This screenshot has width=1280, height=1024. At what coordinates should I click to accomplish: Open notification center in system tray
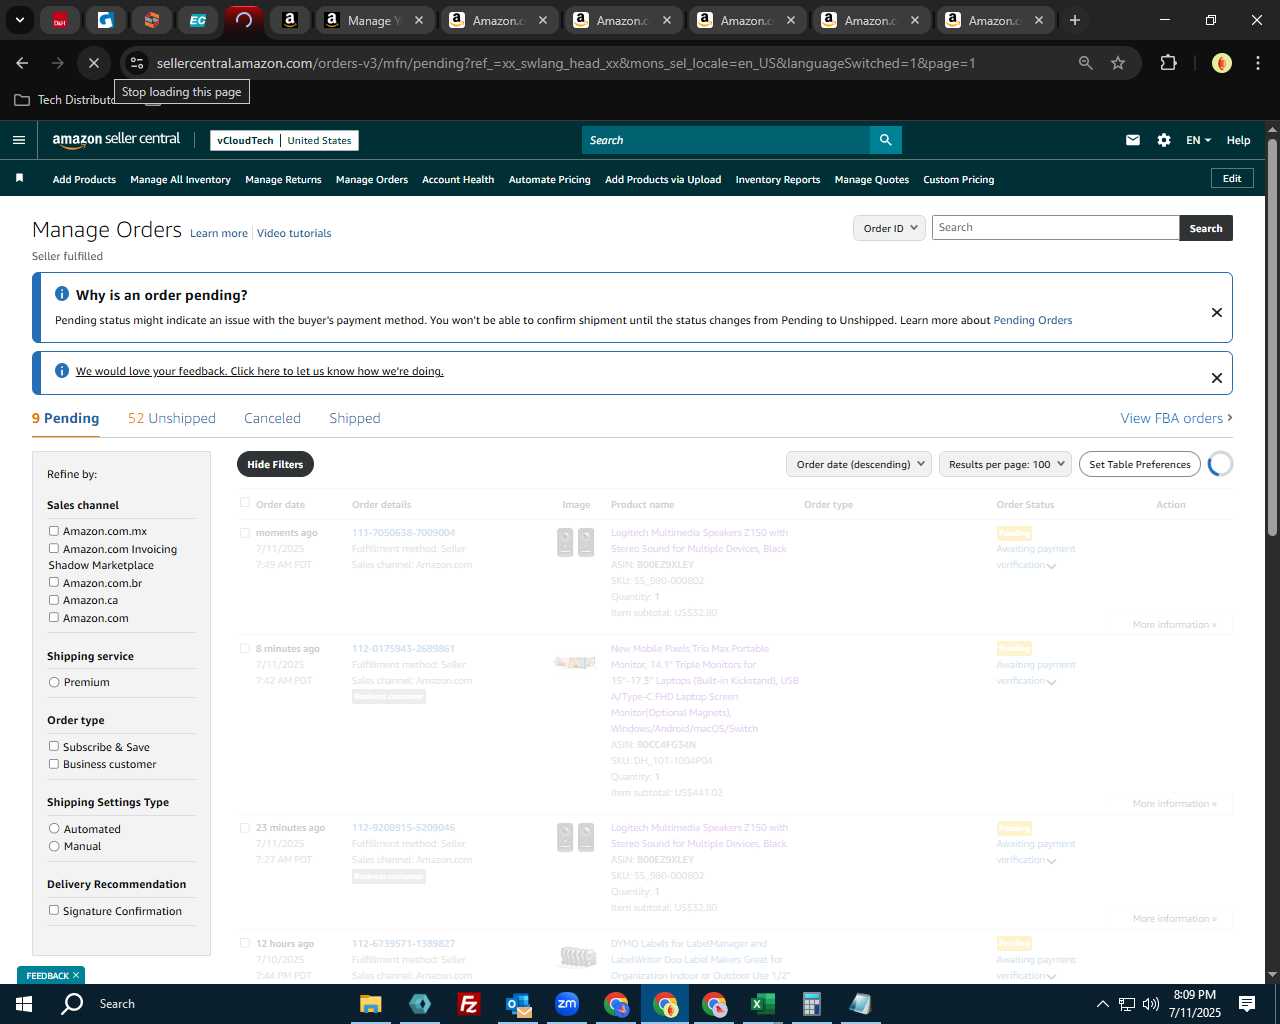(1246, 1004)
